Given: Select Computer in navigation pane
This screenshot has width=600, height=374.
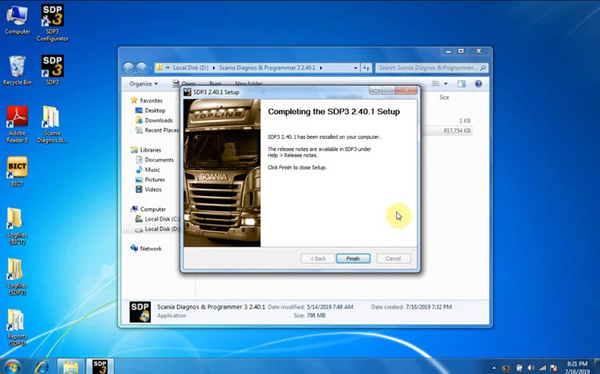Looking at the screenshot, I should (x=152, y=209).
